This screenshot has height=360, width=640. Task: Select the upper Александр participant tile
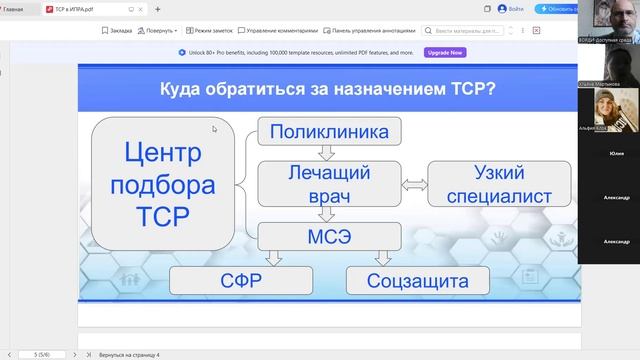pos(609,198)
